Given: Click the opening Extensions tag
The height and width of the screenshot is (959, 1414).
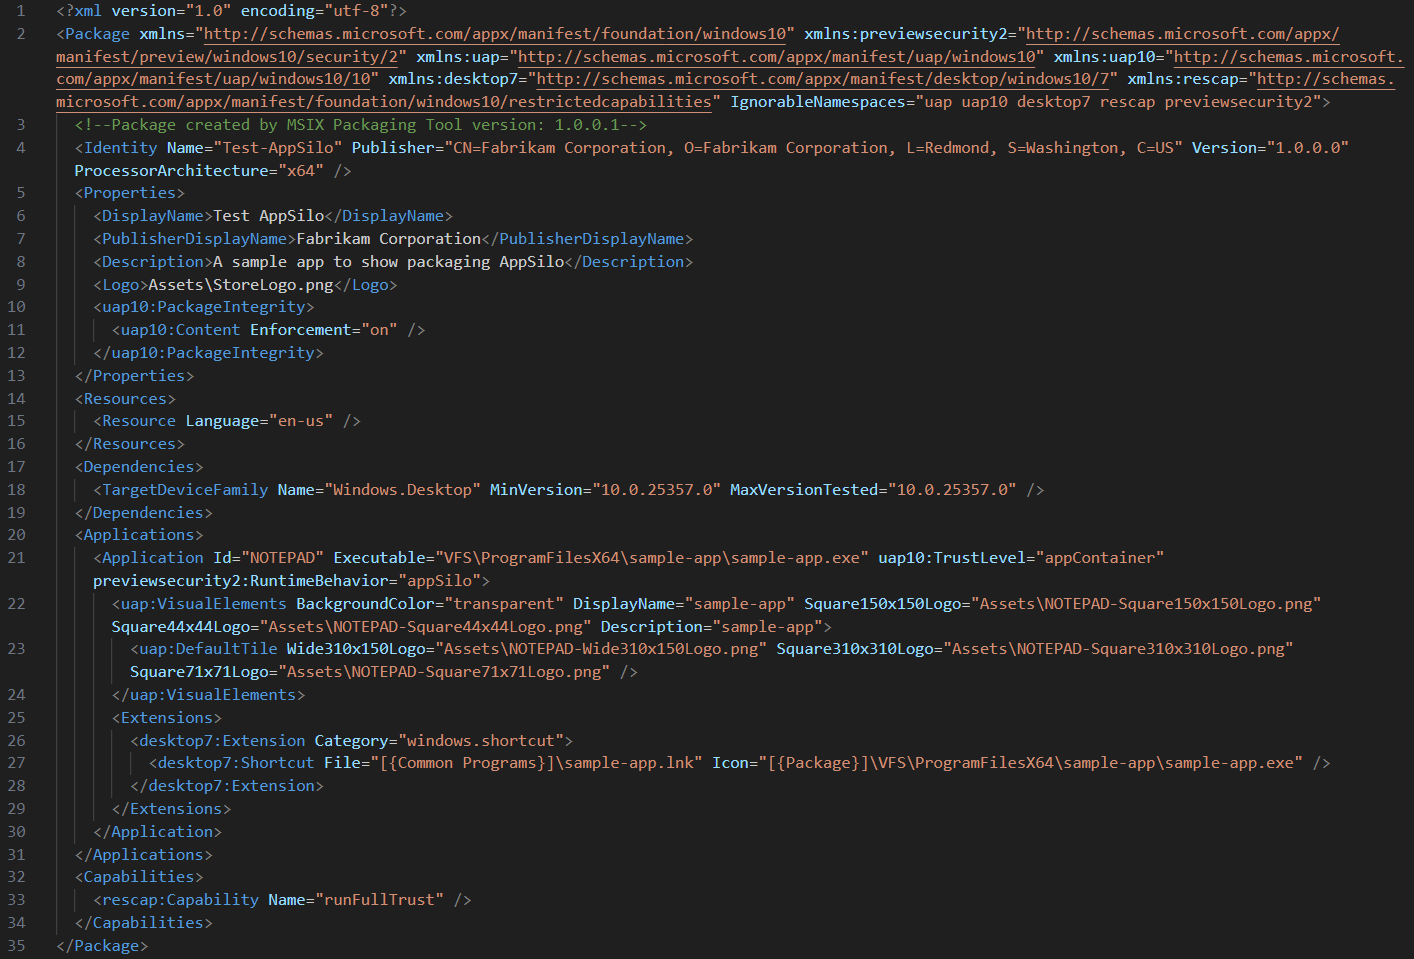Looking at the screenshot, I should [166, 718].
